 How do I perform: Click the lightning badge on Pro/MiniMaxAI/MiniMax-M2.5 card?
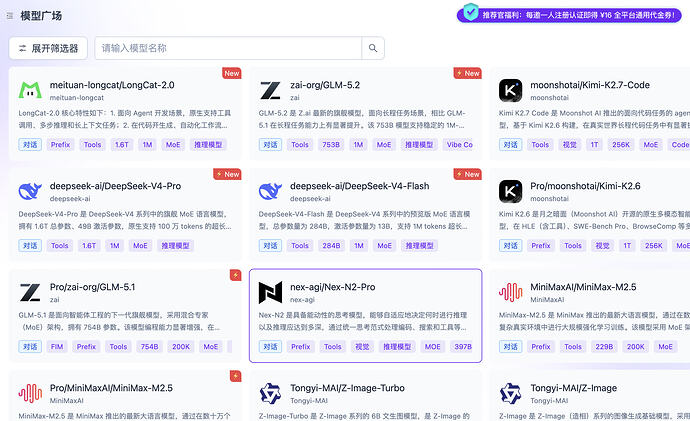(x=235, y=376)
